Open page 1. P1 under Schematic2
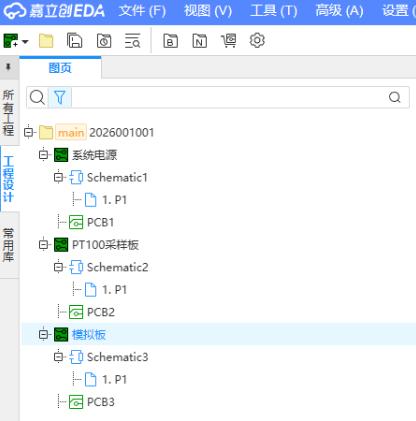This screenshot has width=416, height=421. click(x=115, y=290)
